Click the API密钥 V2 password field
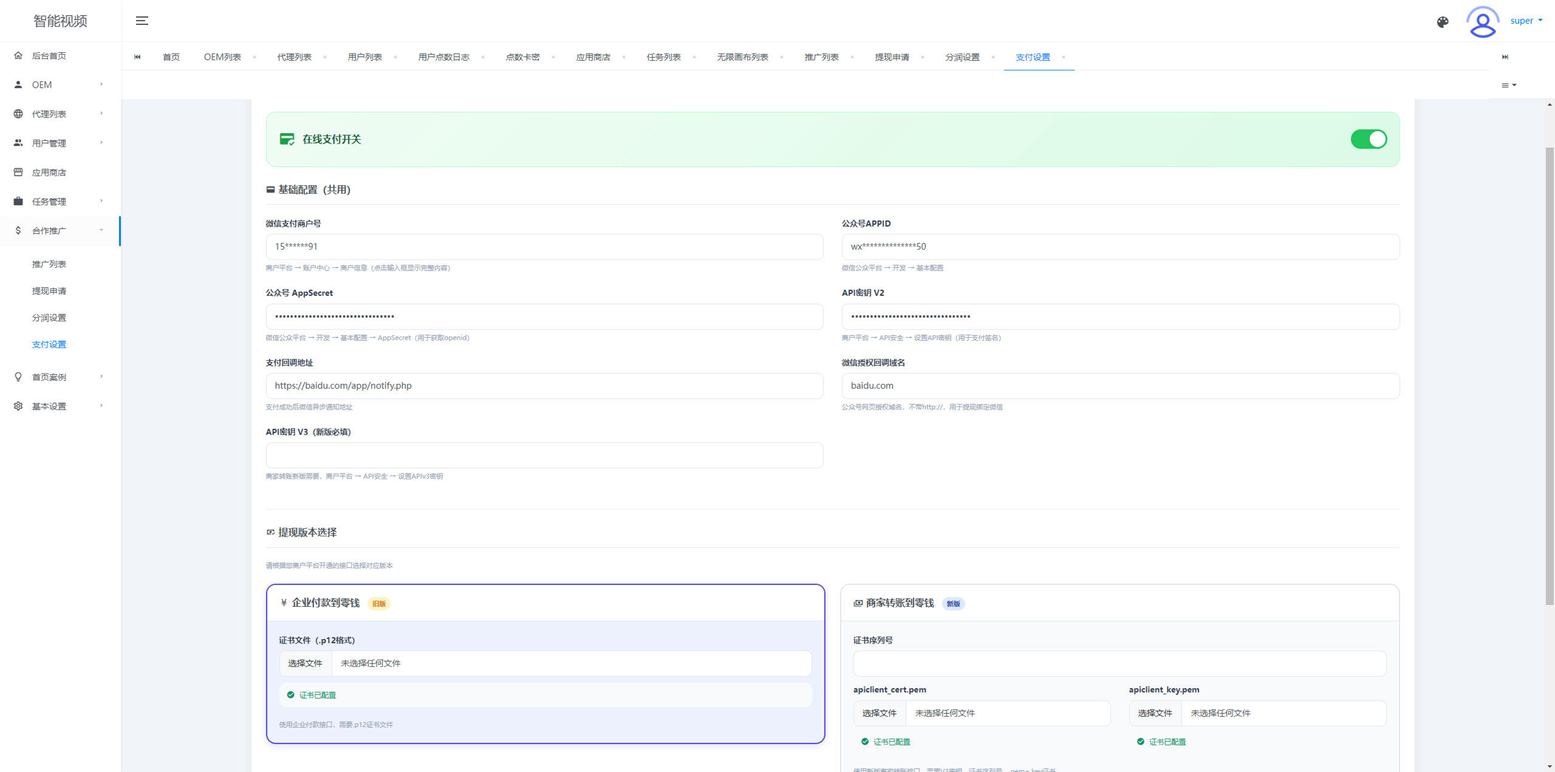 click(1120, 316)
